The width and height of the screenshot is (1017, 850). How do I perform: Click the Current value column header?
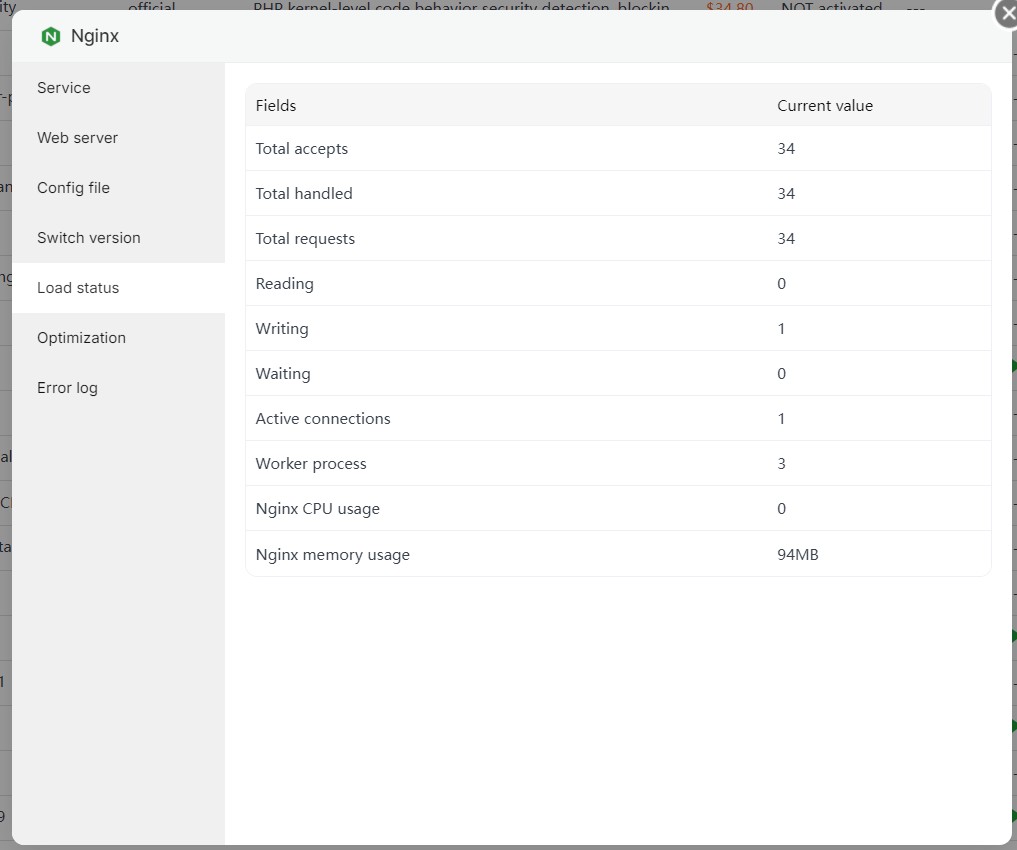click(x=825, y=106)
